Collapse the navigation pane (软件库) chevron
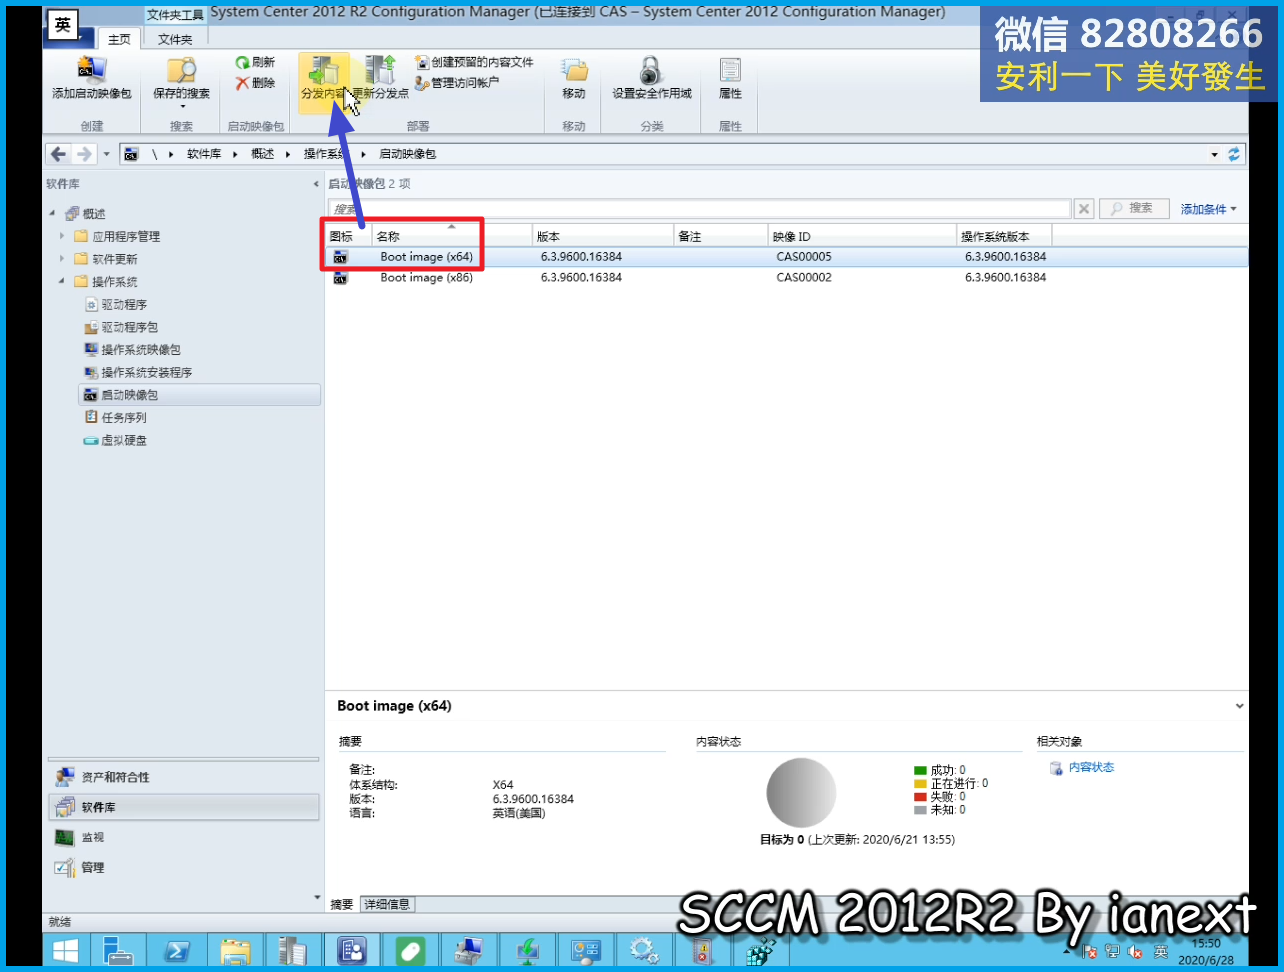The width and height of the screenshot is (1284, 972). coord(316,184)
